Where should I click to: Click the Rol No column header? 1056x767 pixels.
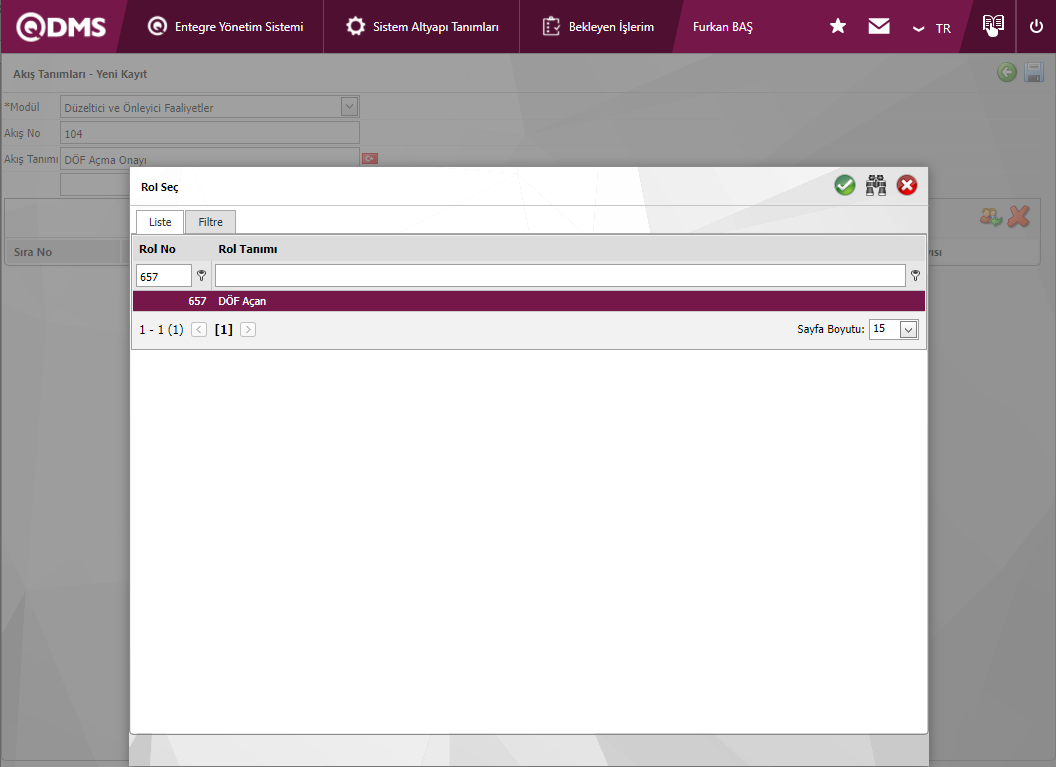pyautogui.click(x=158, y=249)
